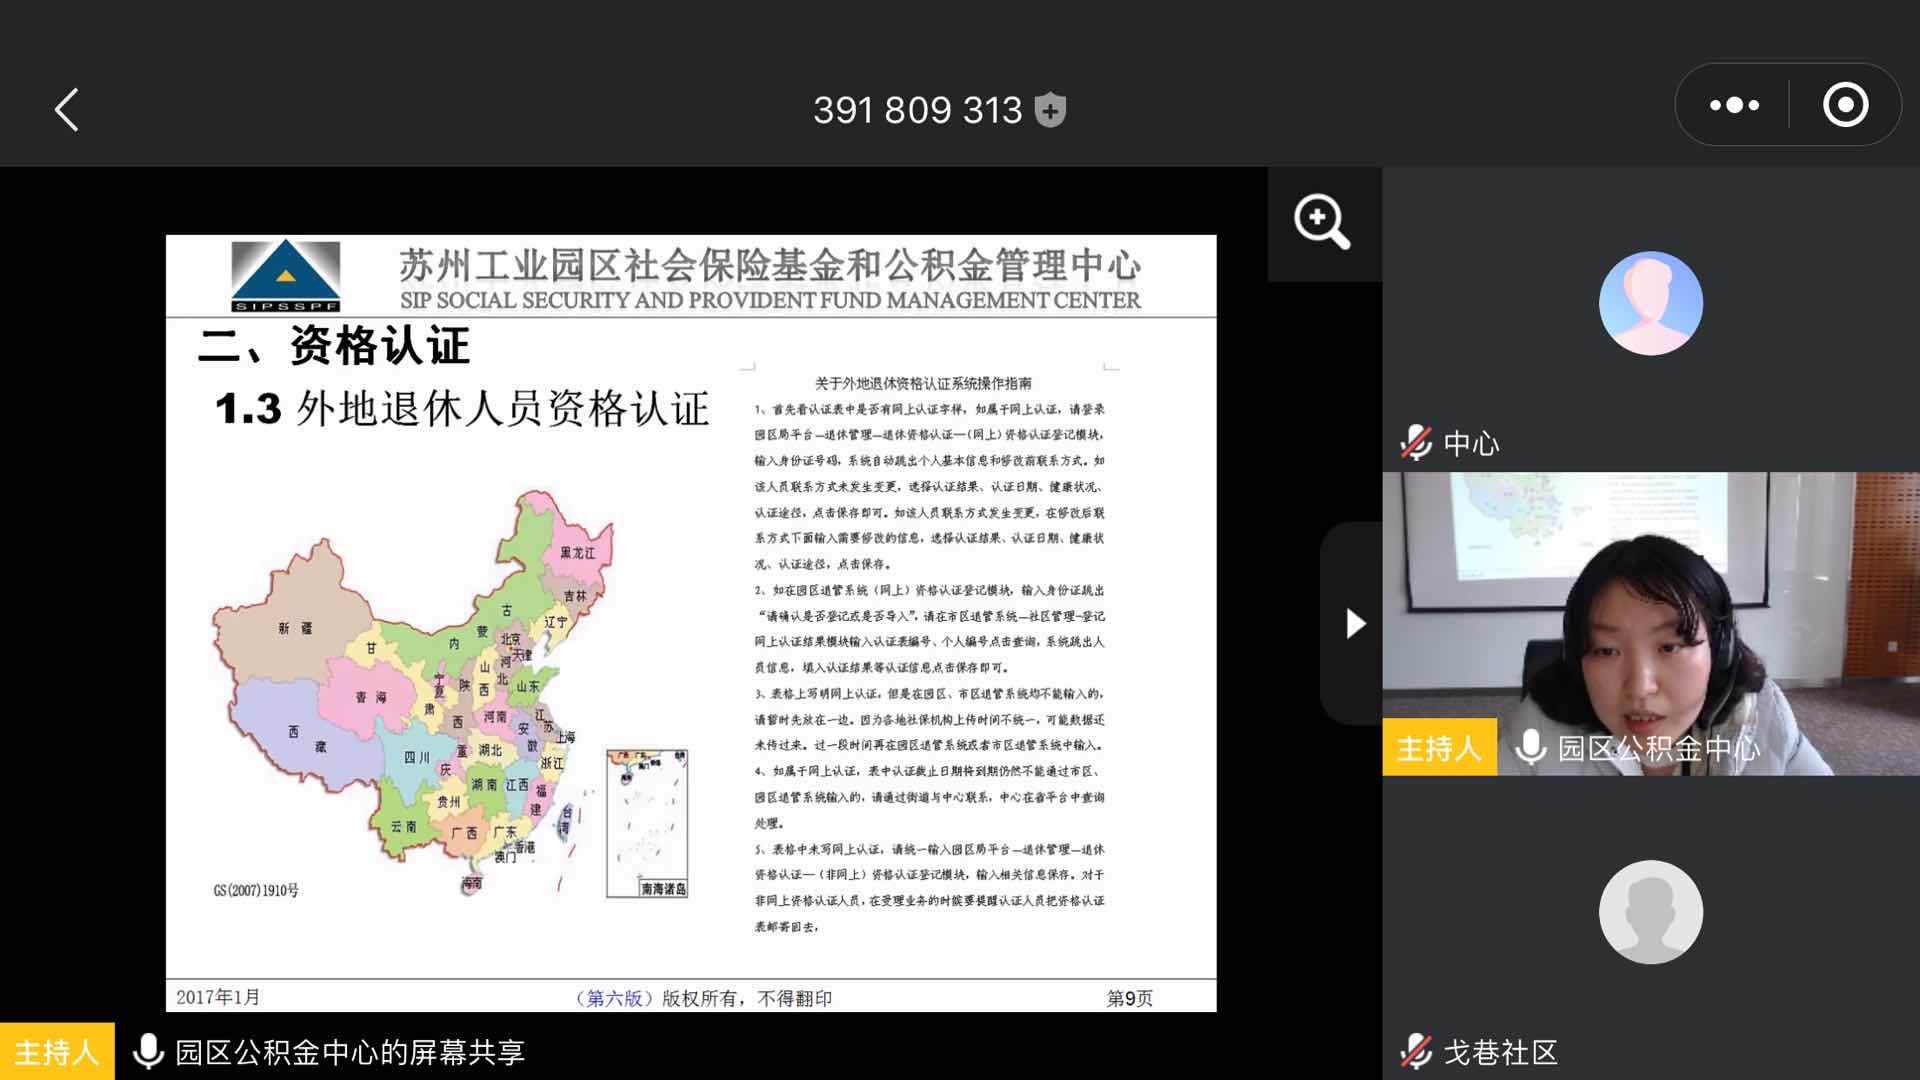The height and width of the screenshot is (1080, 1920).
Task: Tap the shared slide heading 二、资格认证
Action: tap(334, 346)
